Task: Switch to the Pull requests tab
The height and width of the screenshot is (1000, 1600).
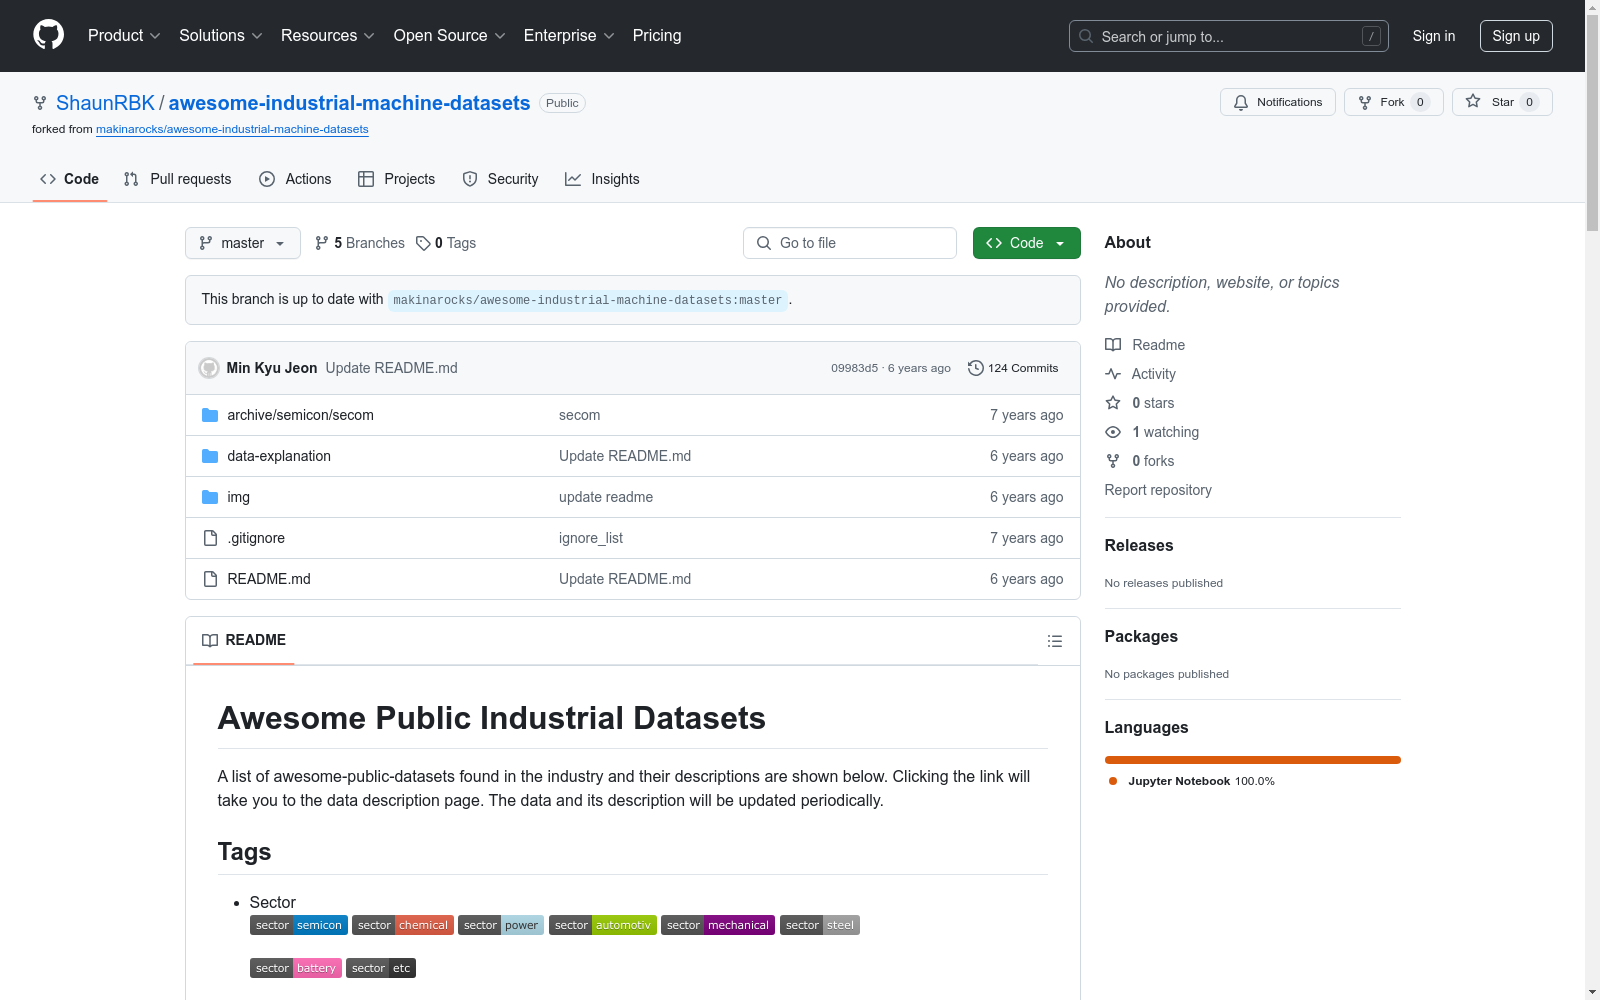Action: coord(177,179)
